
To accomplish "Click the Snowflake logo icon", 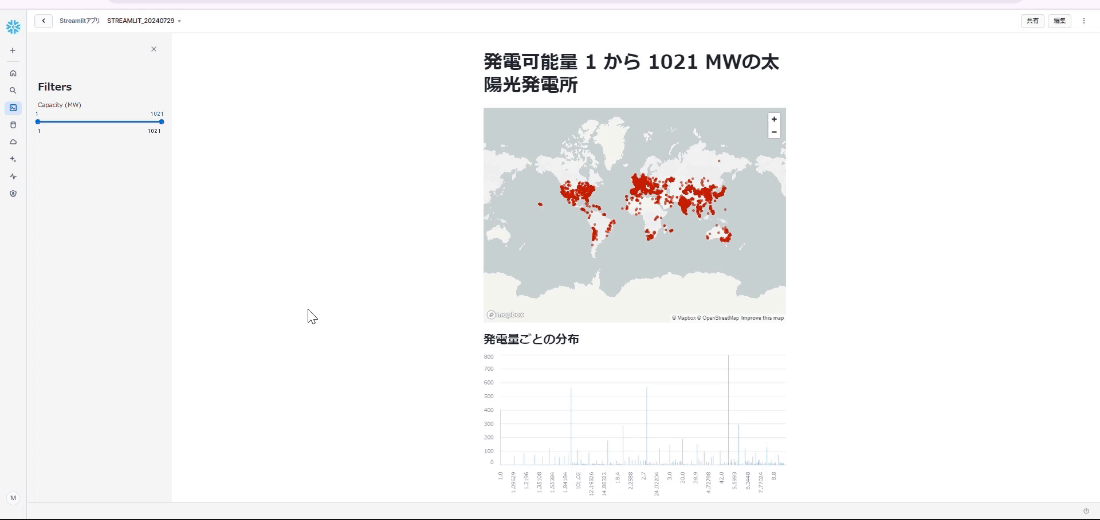I will pyautogui.click(x=13, y=27).
